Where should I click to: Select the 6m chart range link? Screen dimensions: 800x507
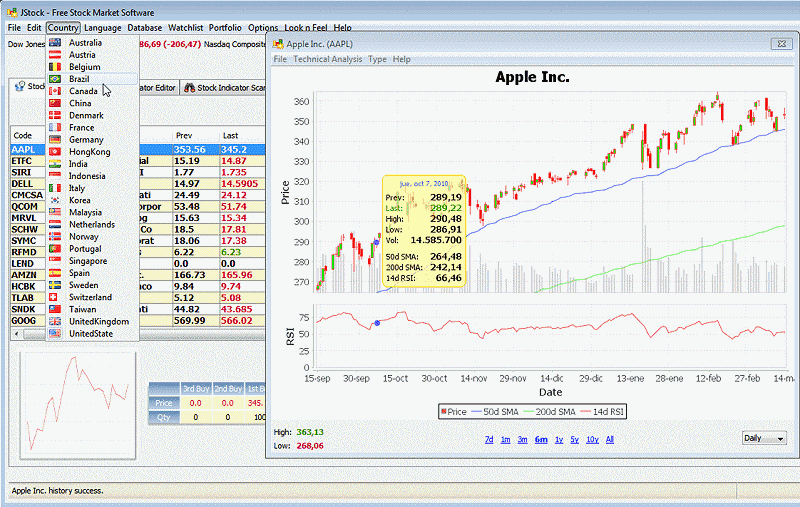(541, 439)
